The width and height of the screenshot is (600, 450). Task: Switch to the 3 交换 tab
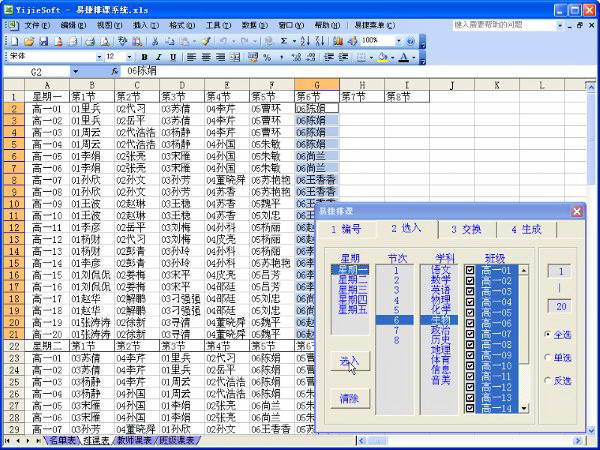pos(467,229)
